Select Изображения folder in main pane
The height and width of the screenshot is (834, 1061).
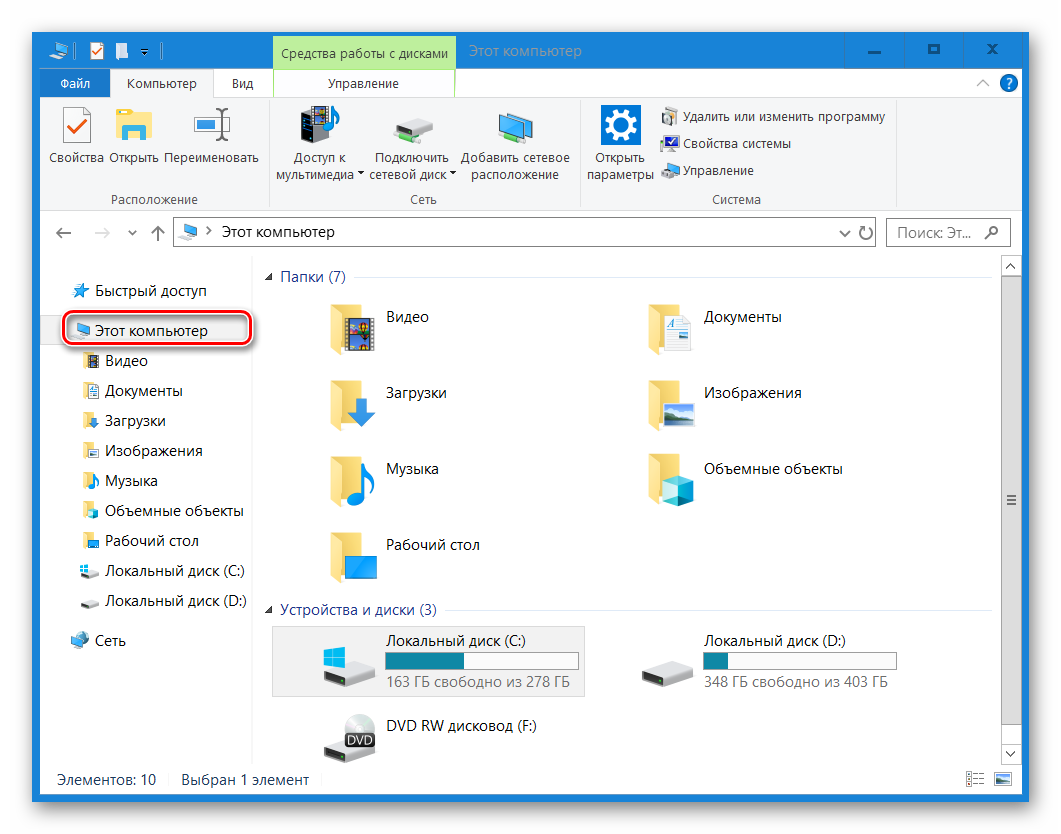[x=724, y=404]
